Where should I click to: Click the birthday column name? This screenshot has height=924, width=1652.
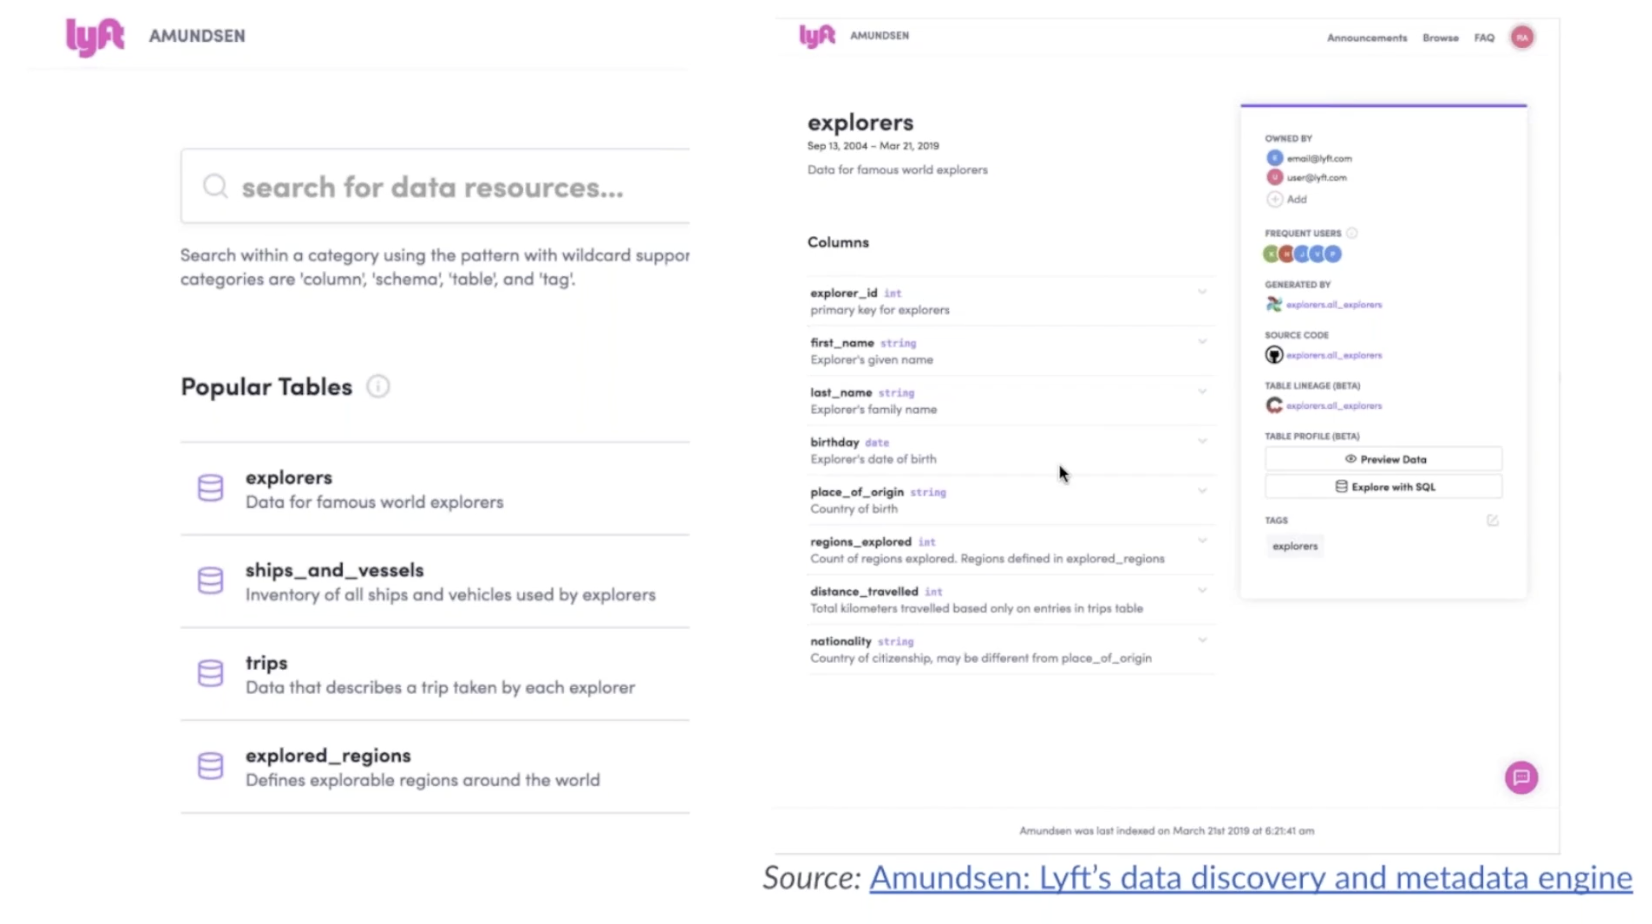(x=834, y=442)
